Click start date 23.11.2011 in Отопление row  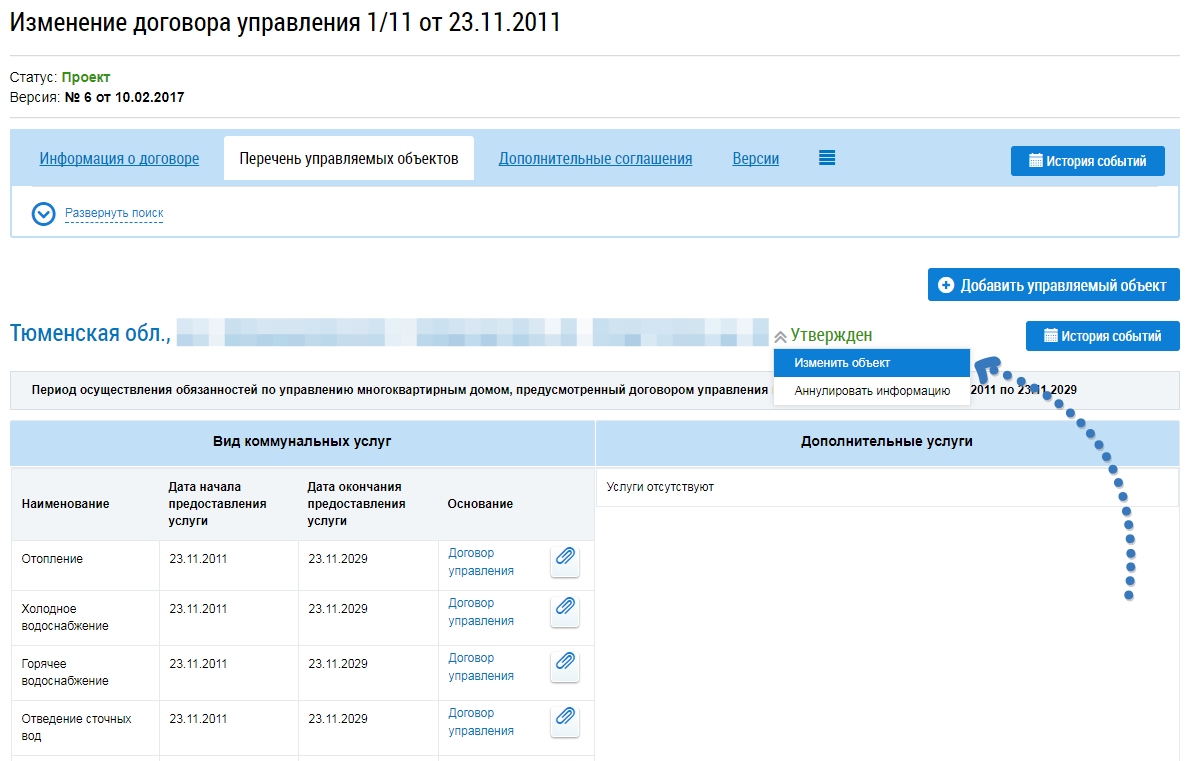pyautogui.click(x=198, y=559)
